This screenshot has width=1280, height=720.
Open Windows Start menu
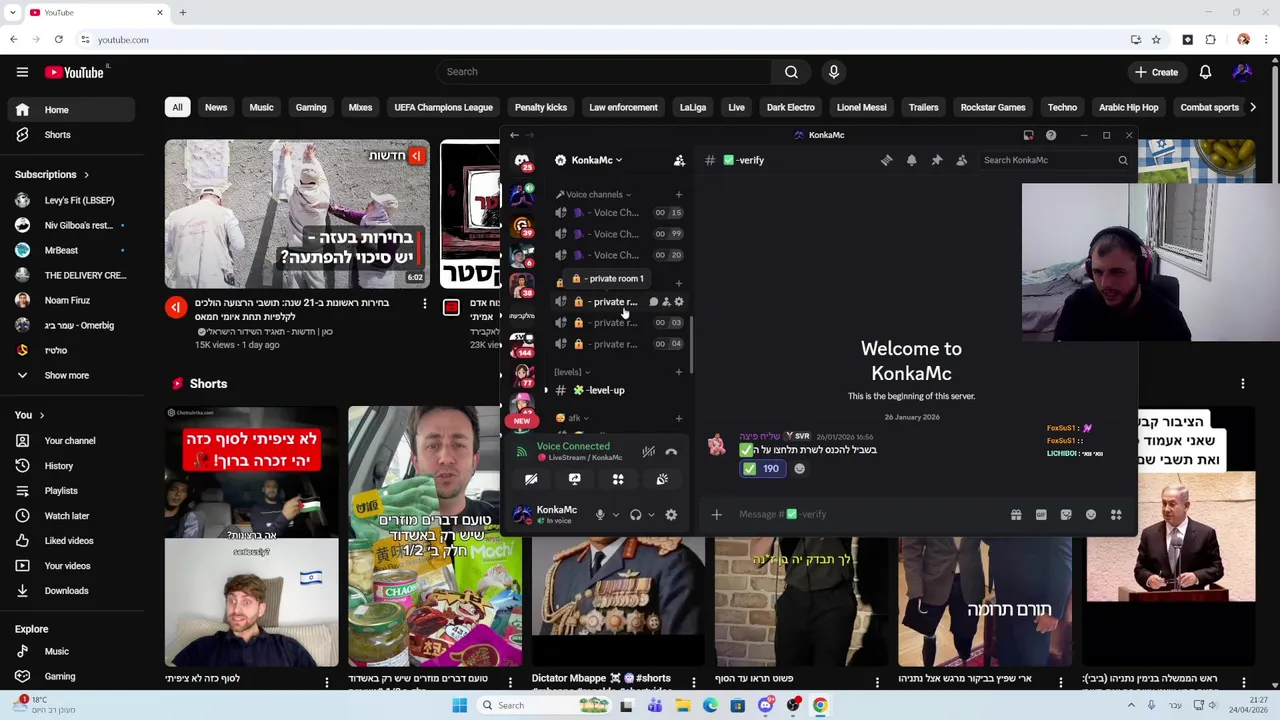tap(459, 705)
